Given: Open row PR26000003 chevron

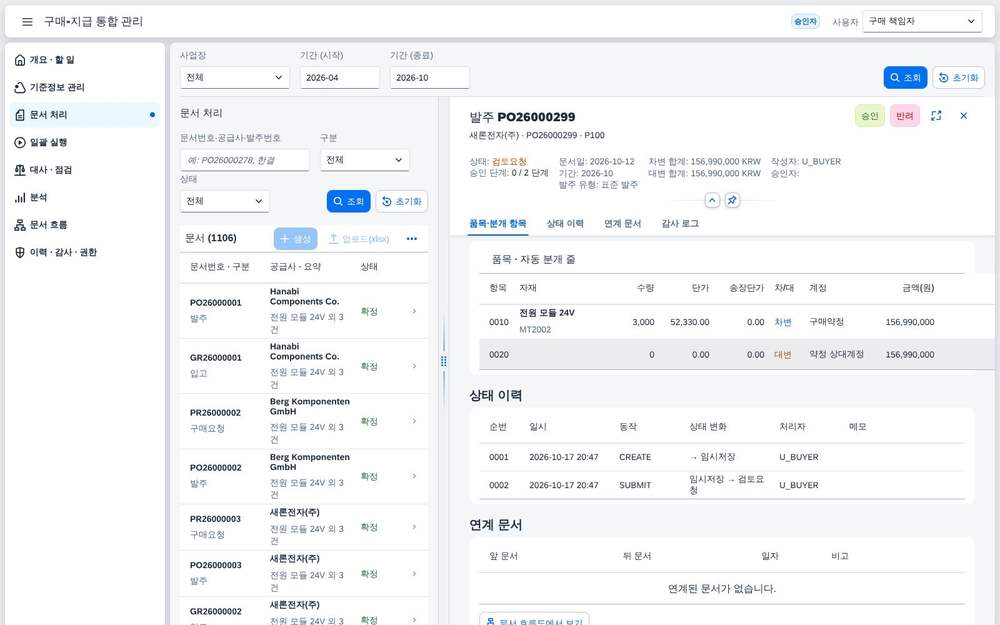Looking at the screenshot, I should 415,527.
